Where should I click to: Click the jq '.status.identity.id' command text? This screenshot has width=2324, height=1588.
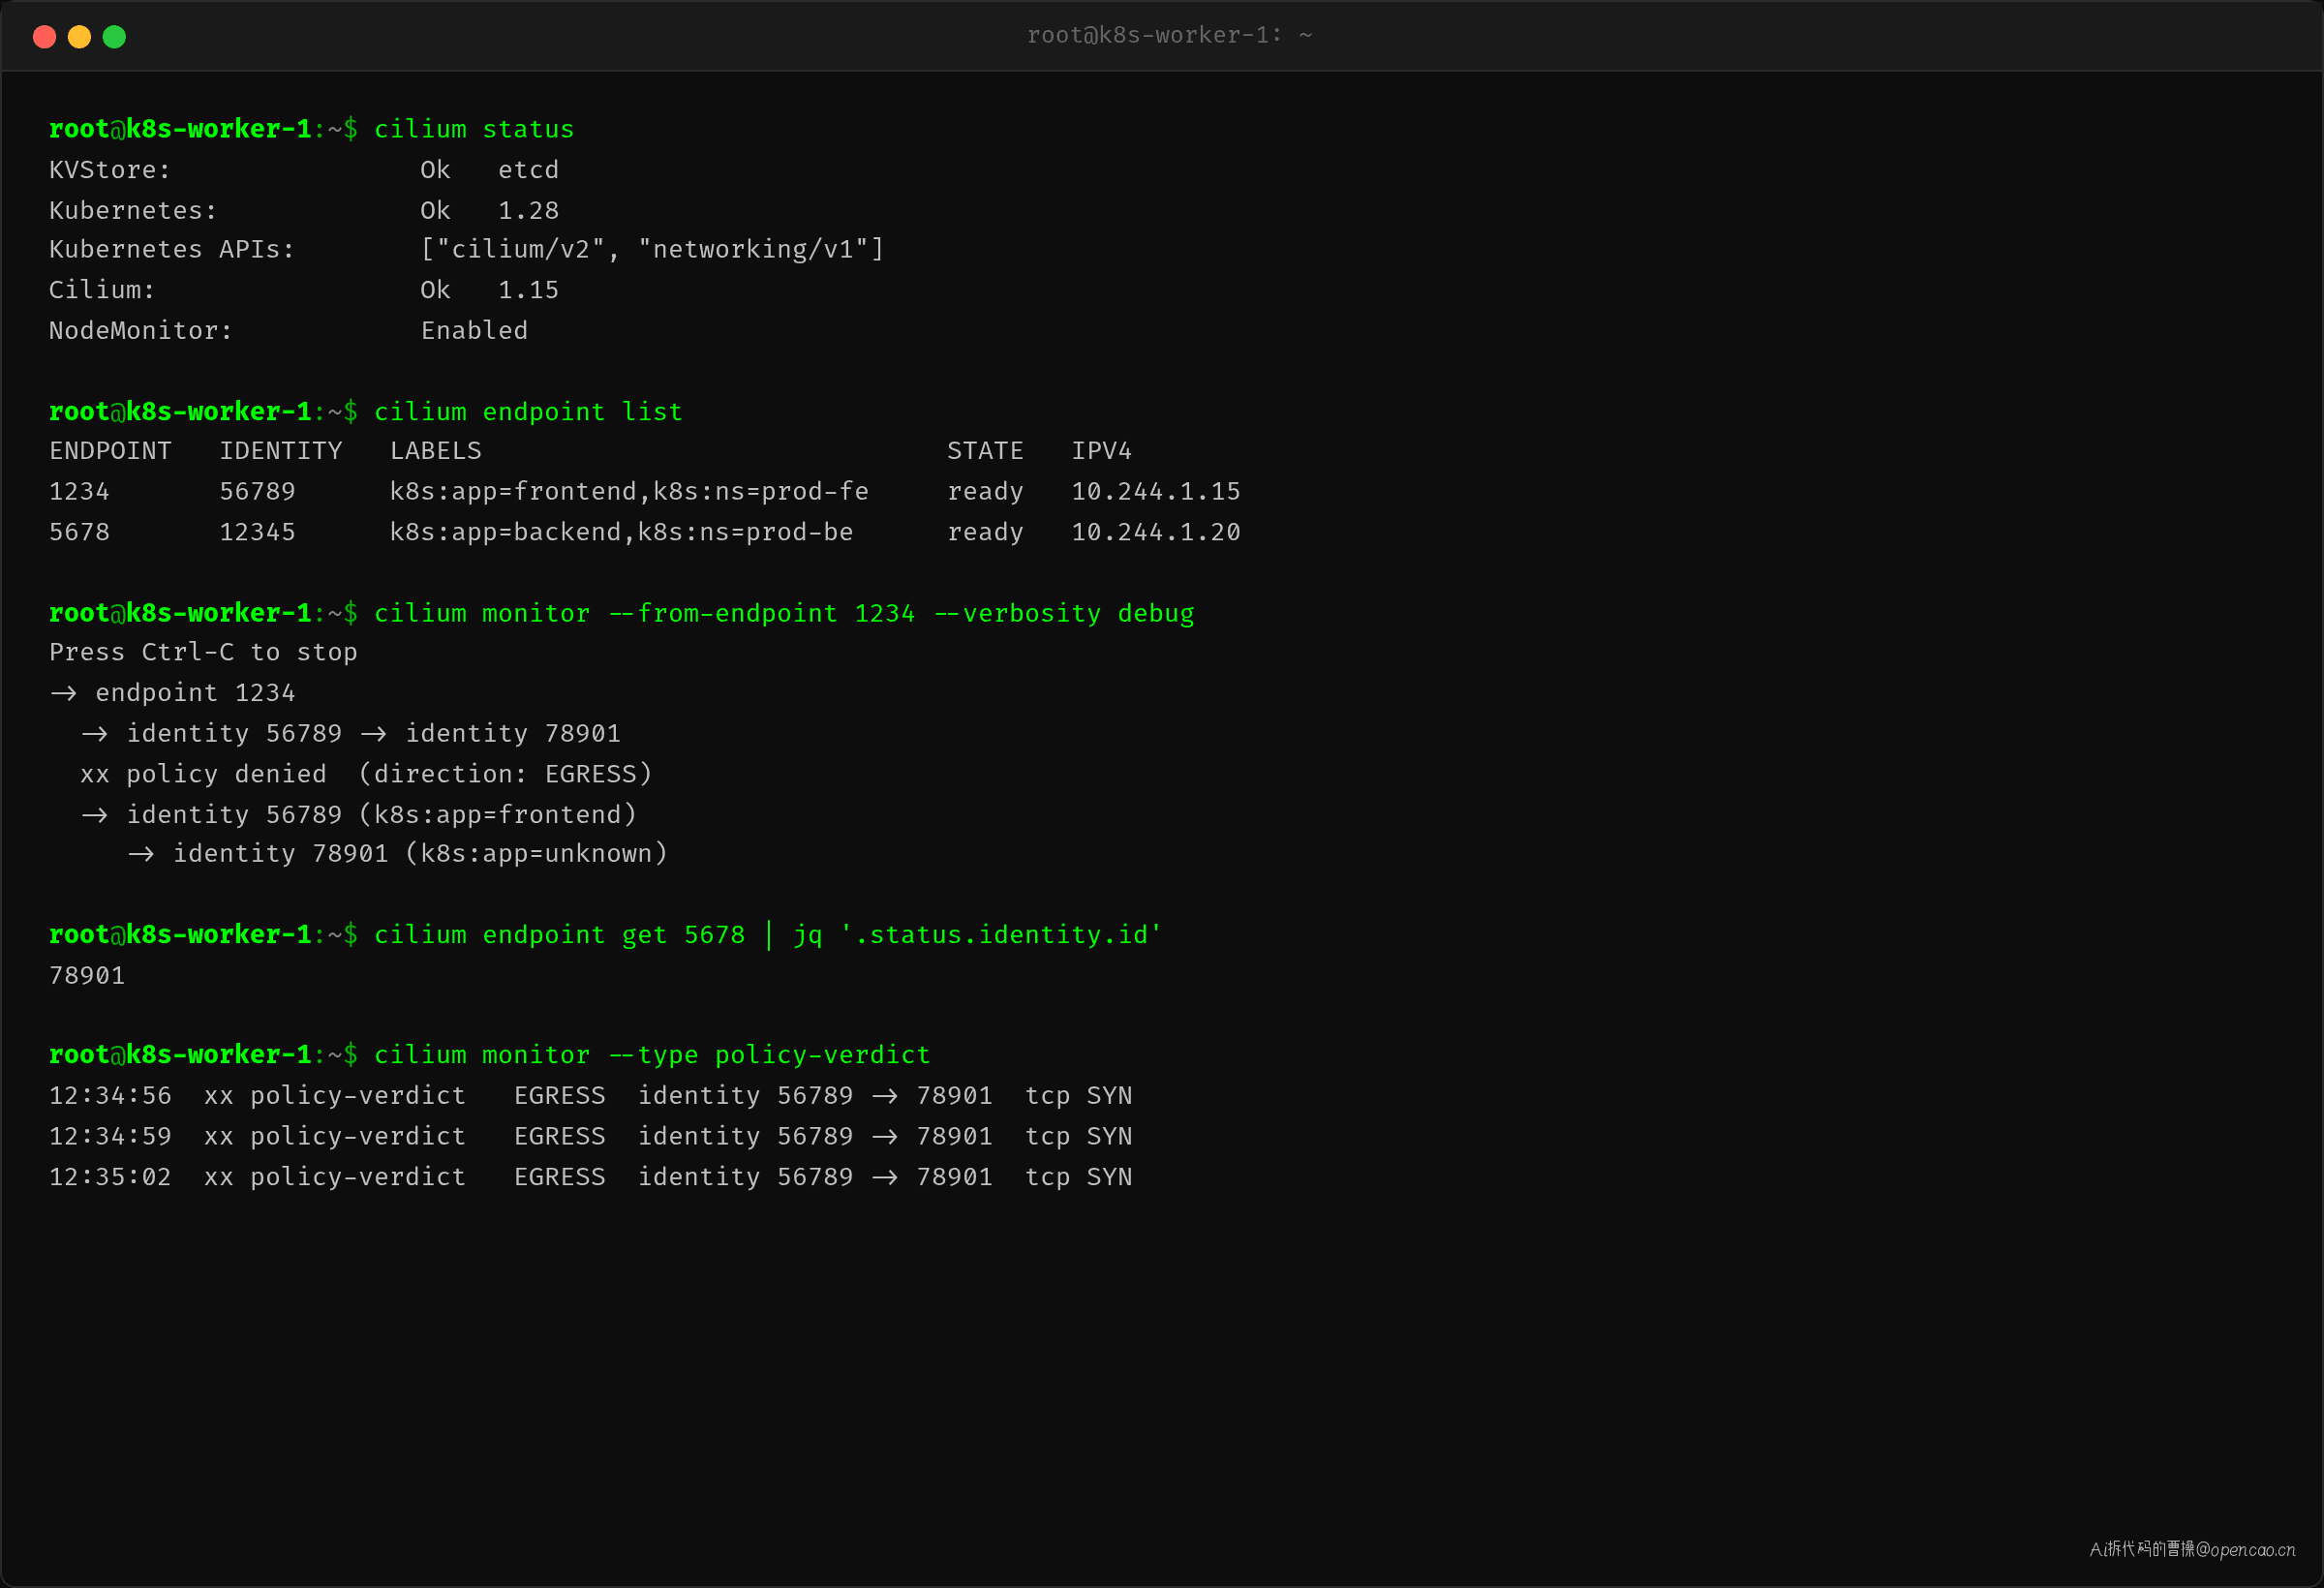point(978,935)
